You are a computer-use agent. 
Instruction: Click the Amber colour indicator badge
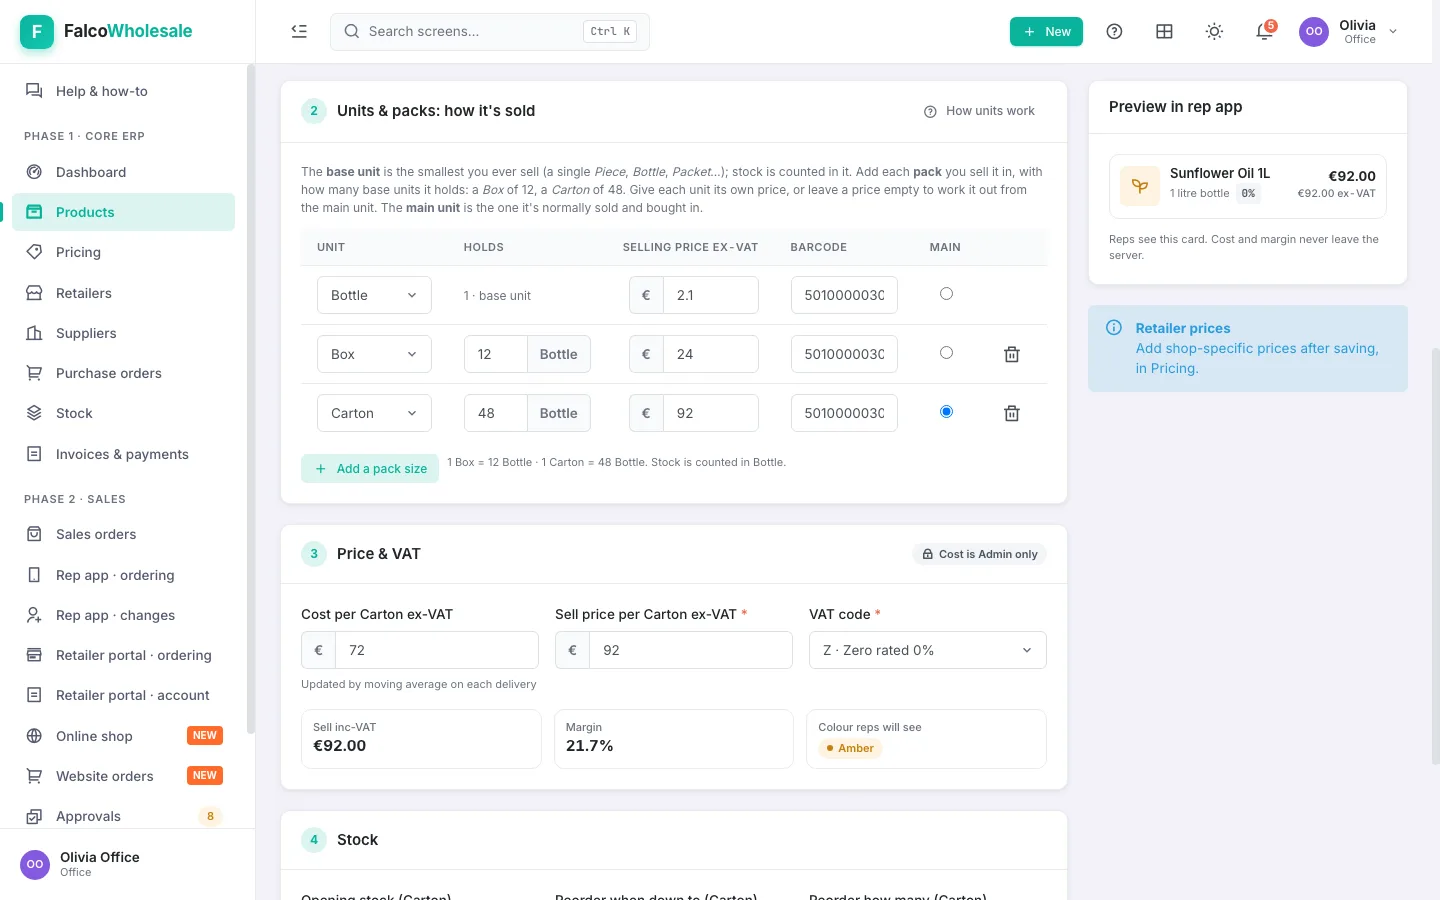pos(850,748)
